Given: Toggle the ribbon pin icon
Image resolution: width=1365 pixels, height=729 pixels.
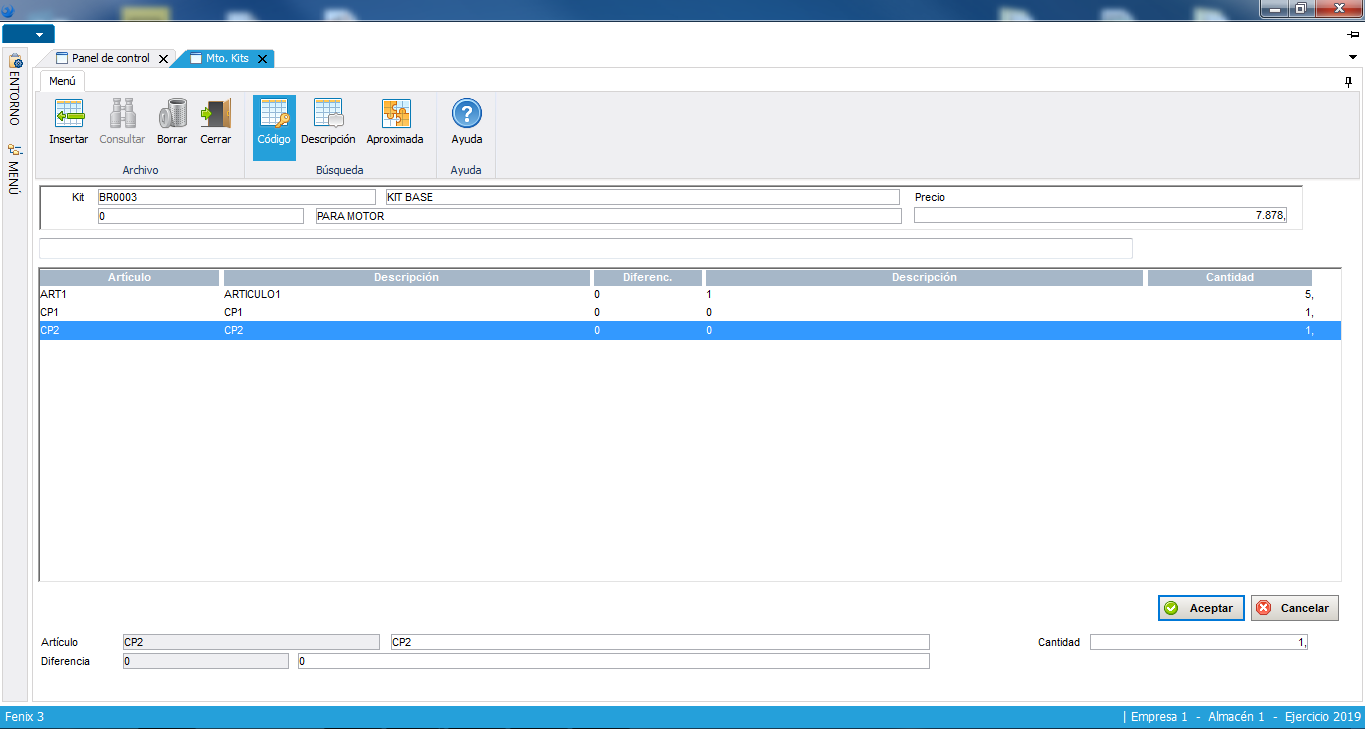Looking at the screenshot, I should tap(1348, 81).
